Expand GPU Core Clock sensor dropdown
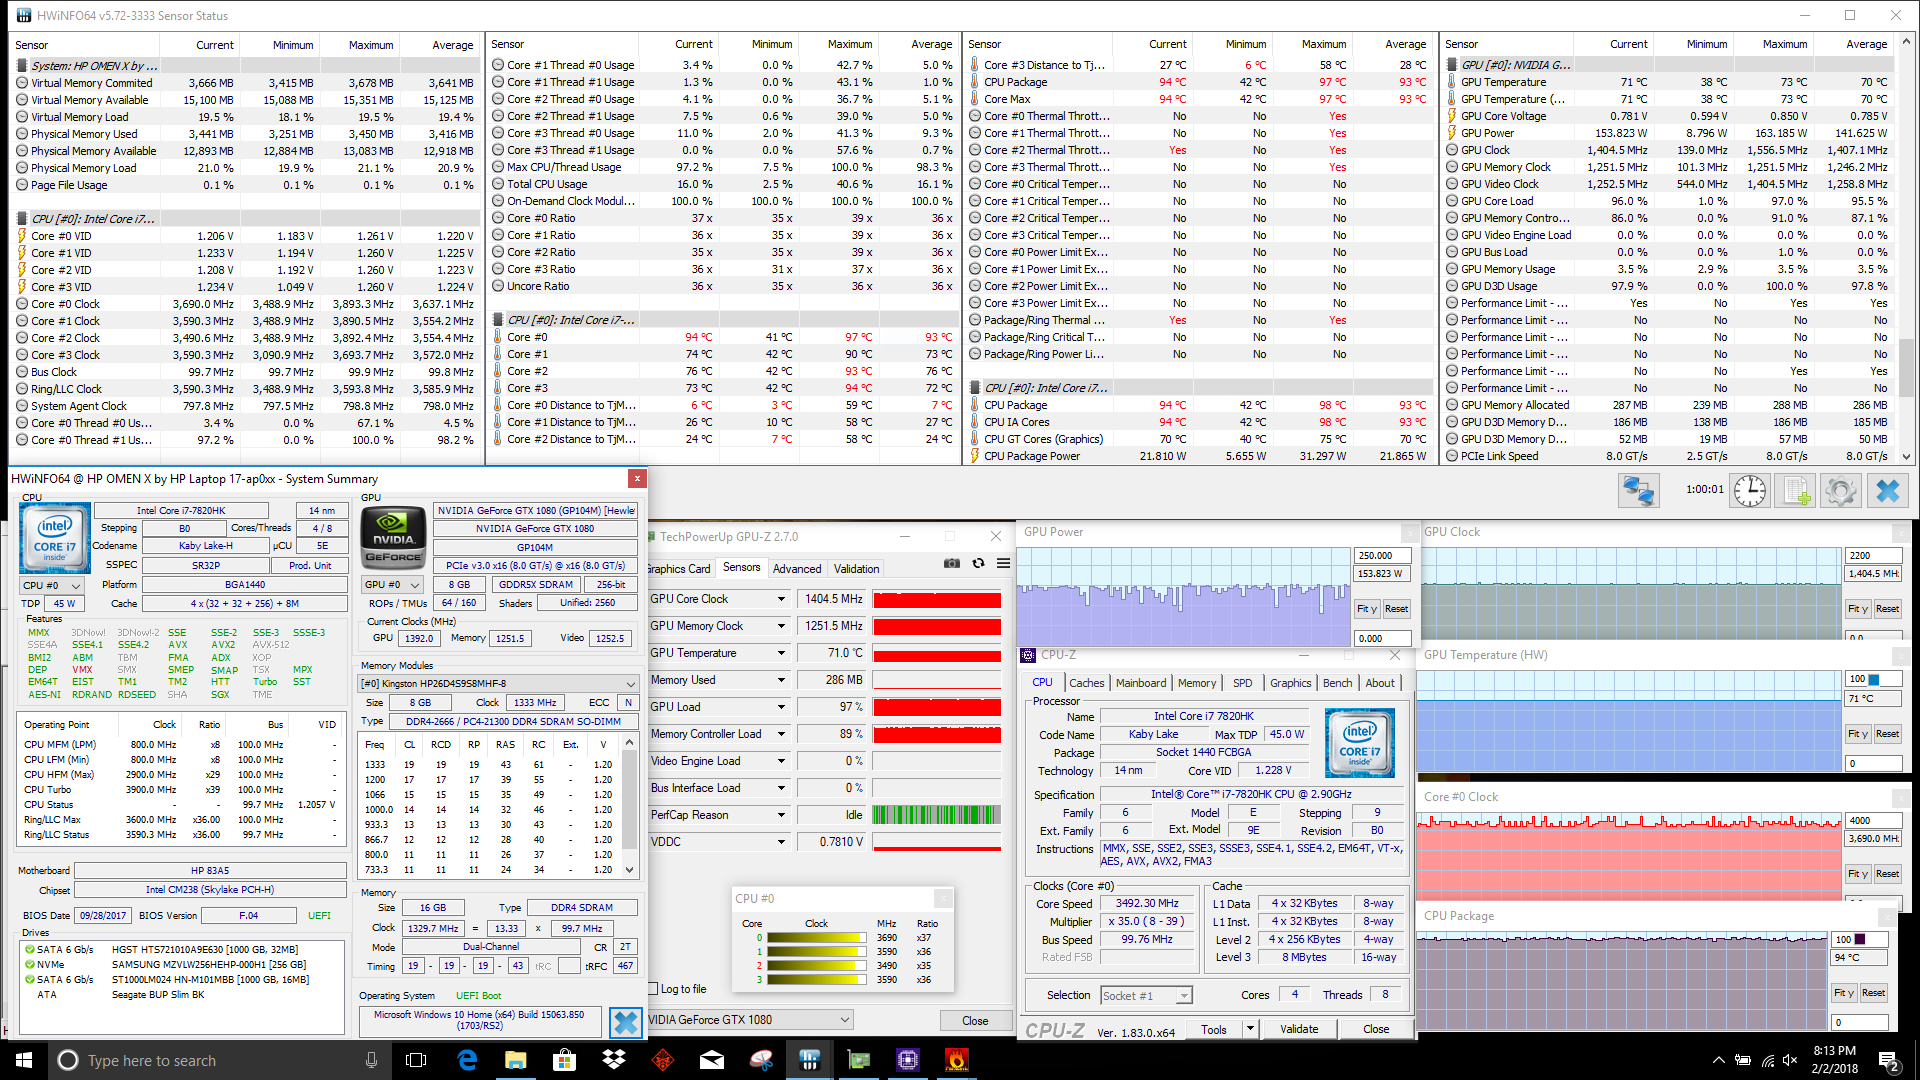The width and height of the screenshot is (1920, 1080). point(781,599)
